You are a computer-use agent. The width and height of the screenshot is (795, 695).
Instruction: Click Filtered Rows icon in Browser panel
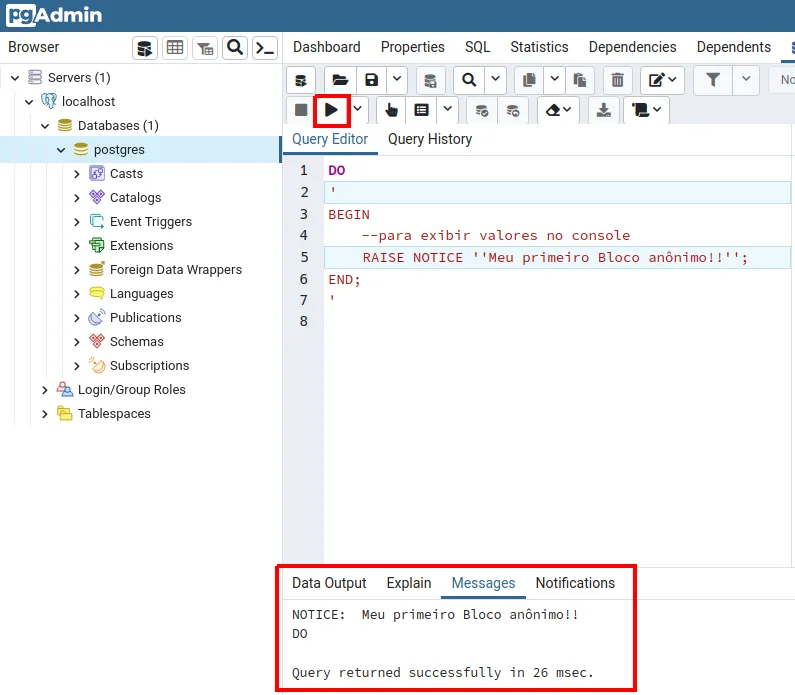tap(205, 48)
